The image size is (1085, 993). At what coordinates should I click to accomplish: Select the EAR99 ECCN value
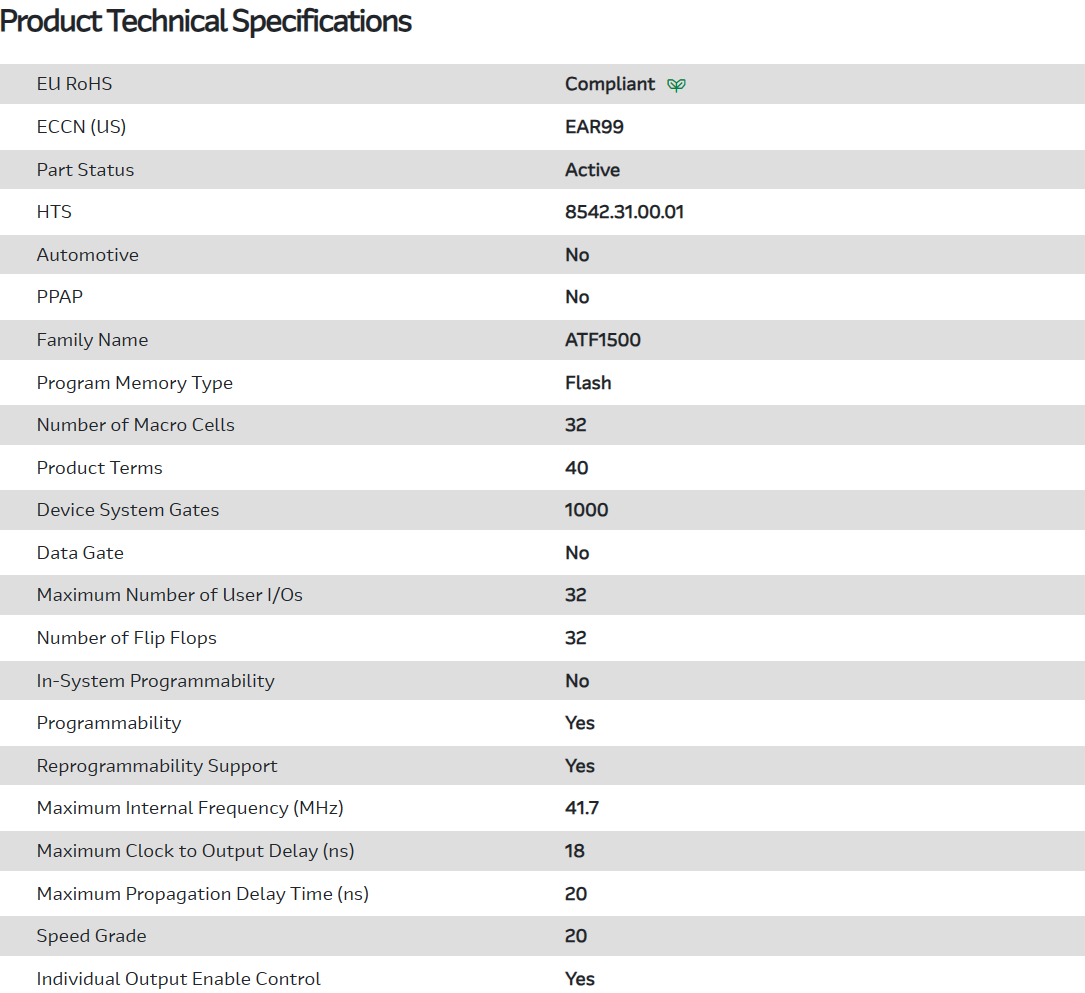click(594, 127)
